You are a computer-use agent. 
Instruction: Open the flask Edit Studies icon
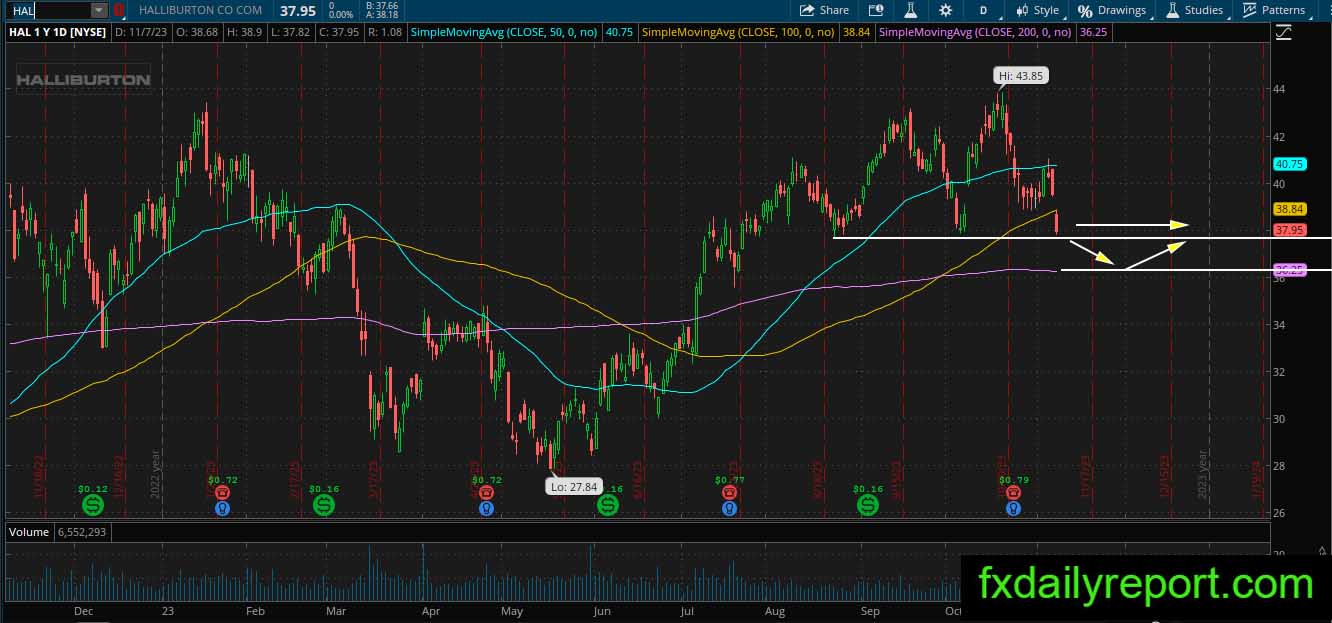coord(910,10)
